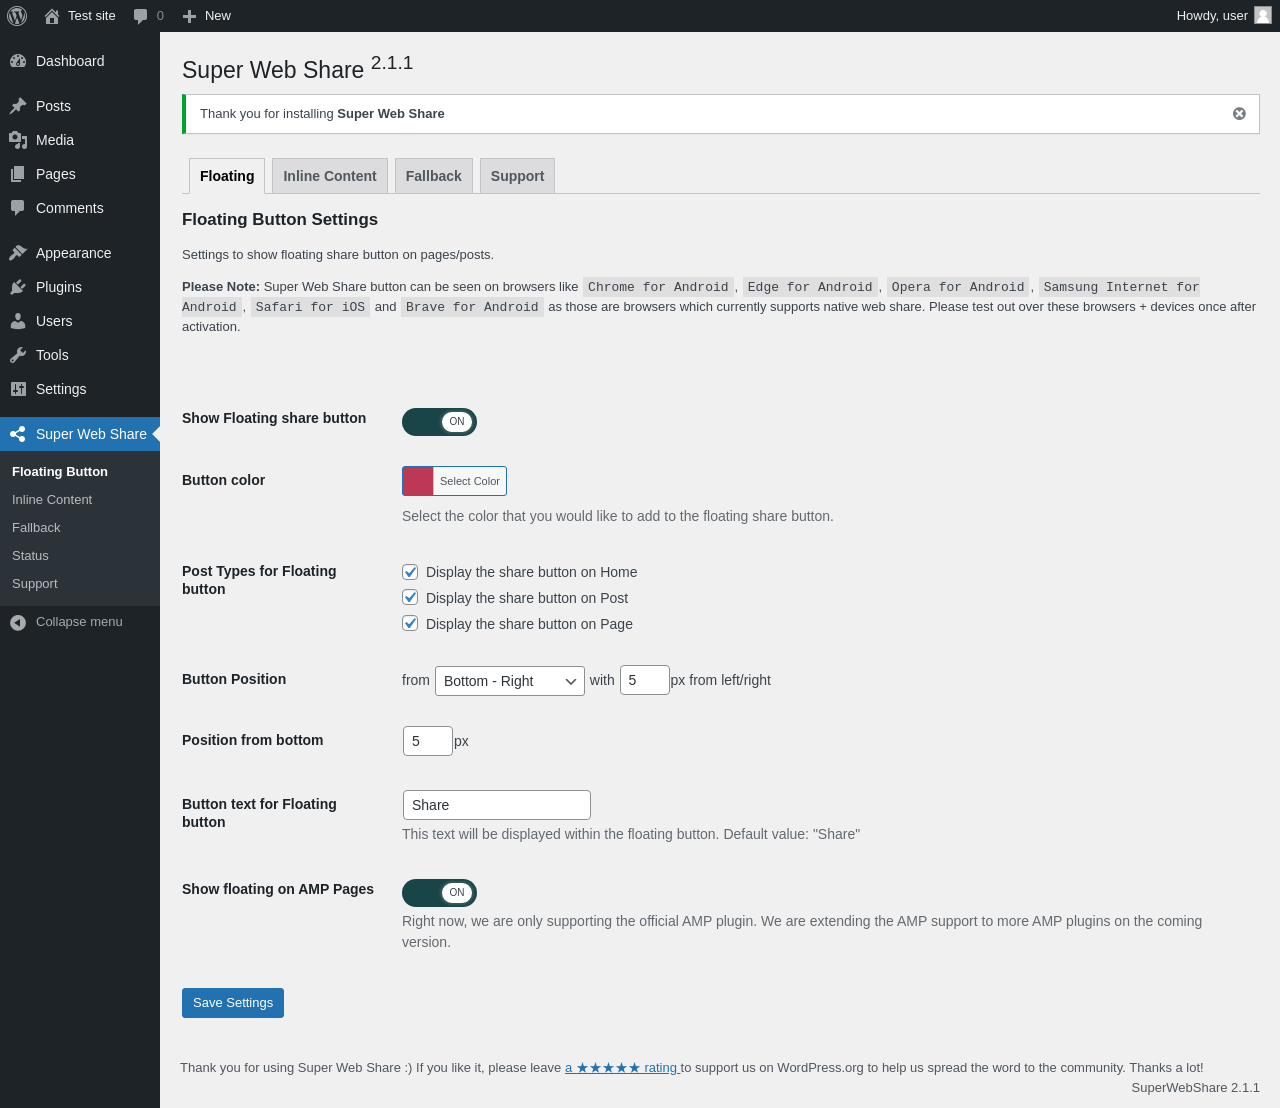Click the Dashboard gauge icon
Screen dimensions: 1280x1108
click(18, 61)
